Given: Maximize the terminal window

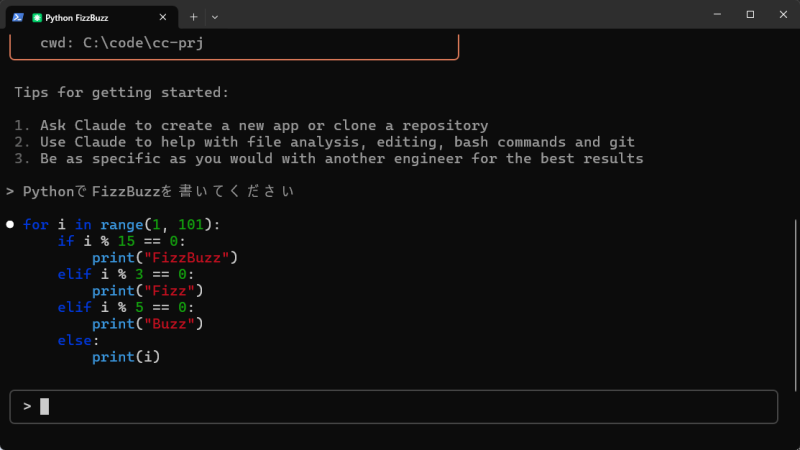Looking at the screenshot, I should click(750, 15).
